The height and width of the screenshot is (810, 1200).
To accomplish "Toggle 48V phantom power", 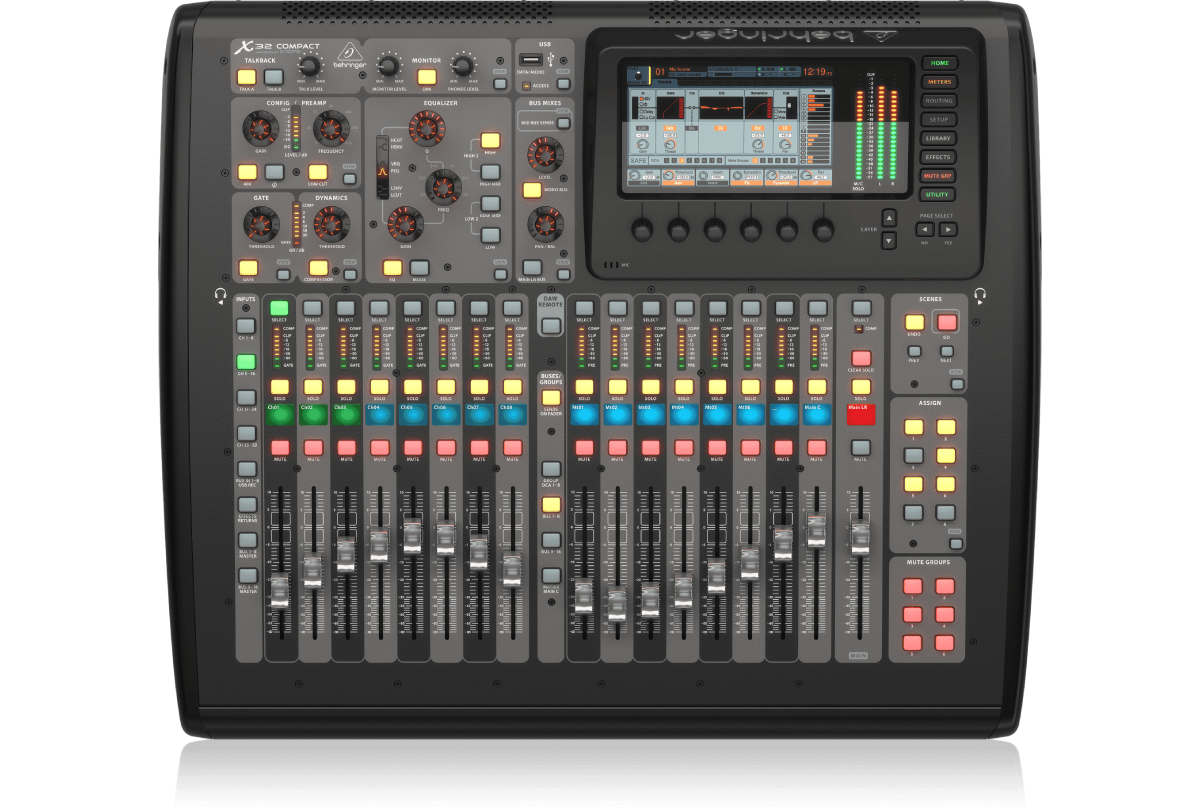I will (x=247, y=172).
